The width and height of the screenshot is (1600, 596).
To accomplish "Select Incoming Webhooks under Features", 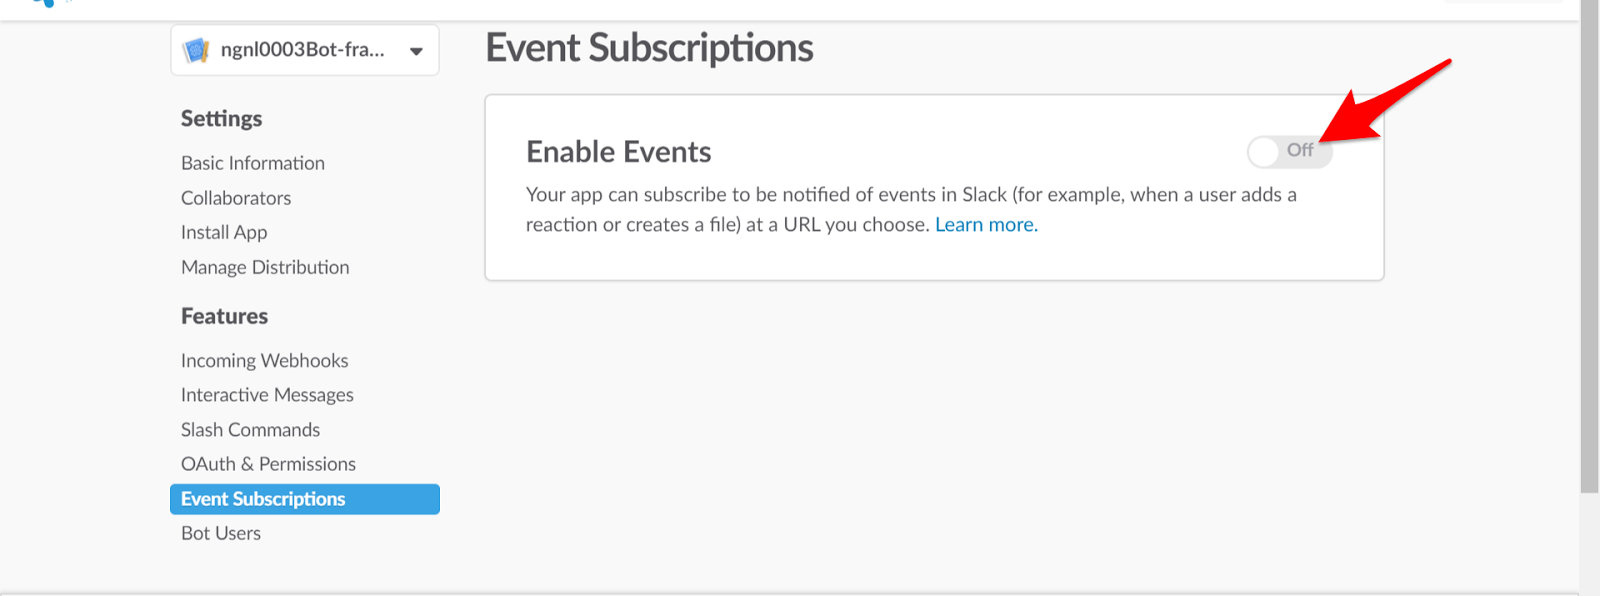I will tap(264, 360).
